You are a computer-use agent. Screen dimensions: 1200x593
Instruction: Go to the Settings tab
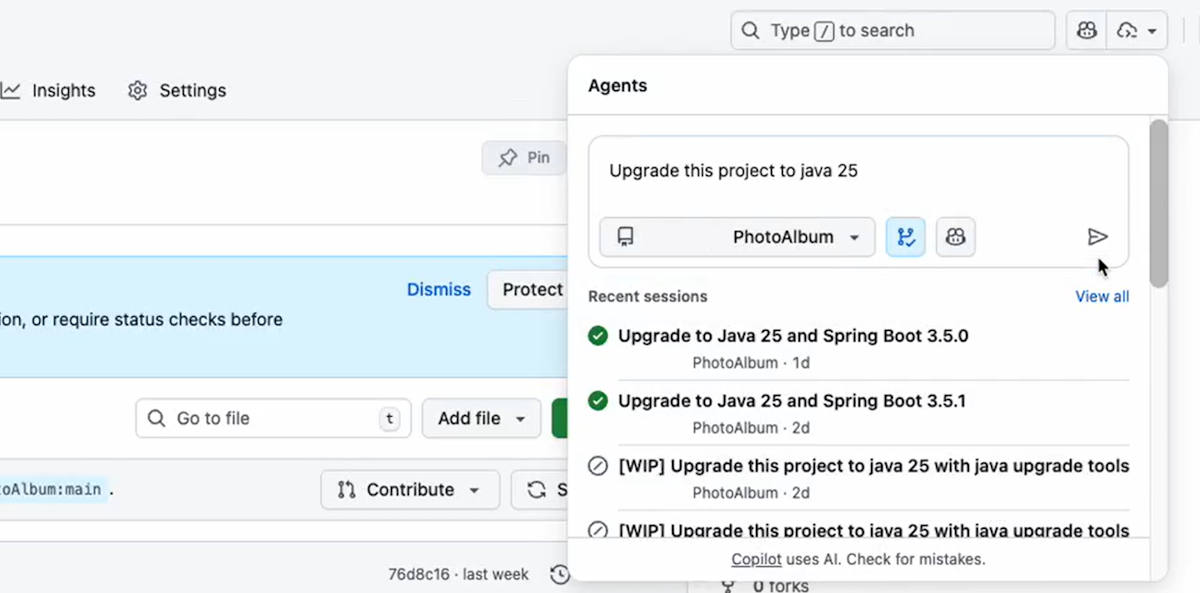[x=178, y=90]
